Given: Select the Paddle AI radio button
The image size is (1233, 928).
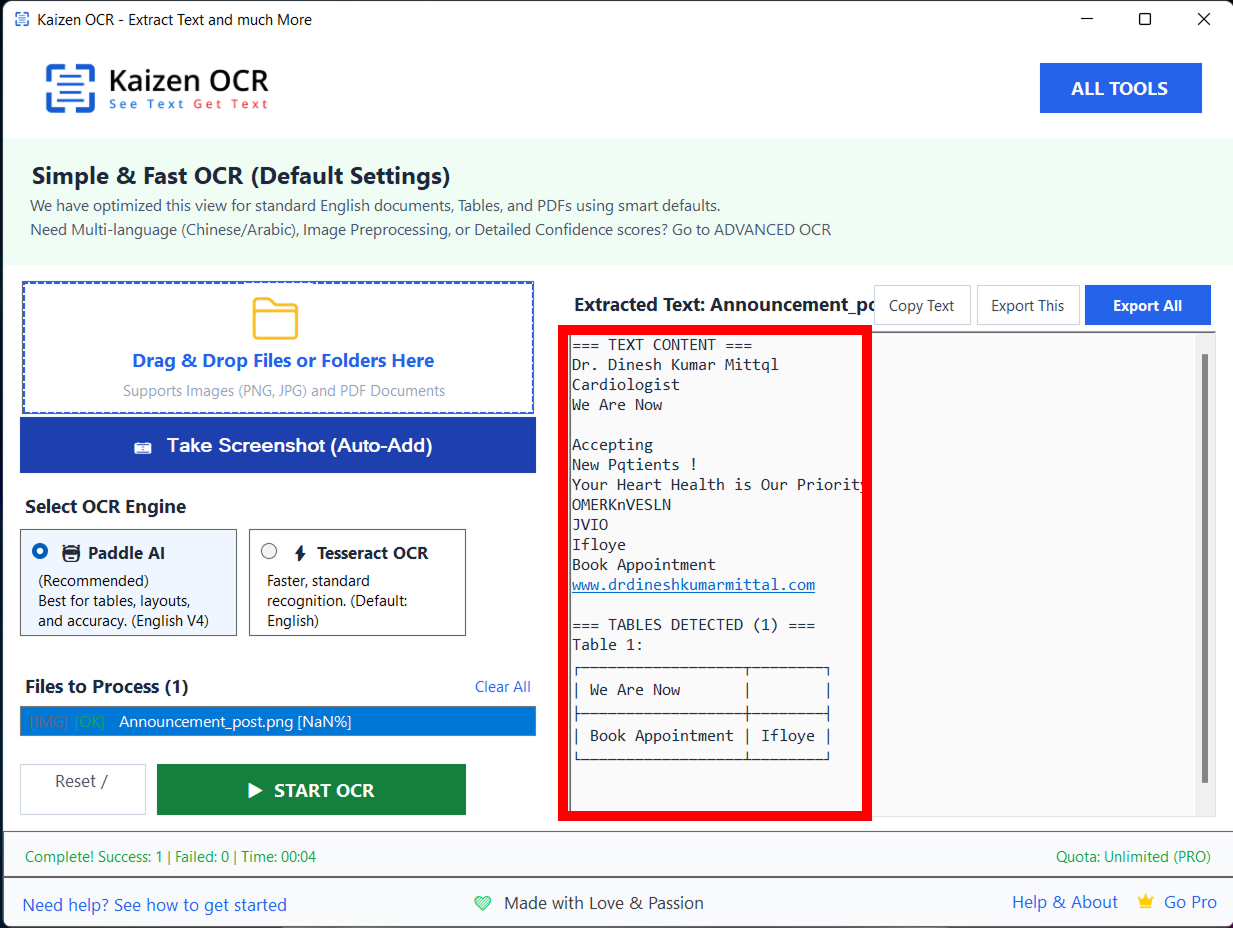Looking at the screenshot, I should [x=40, y=551].
